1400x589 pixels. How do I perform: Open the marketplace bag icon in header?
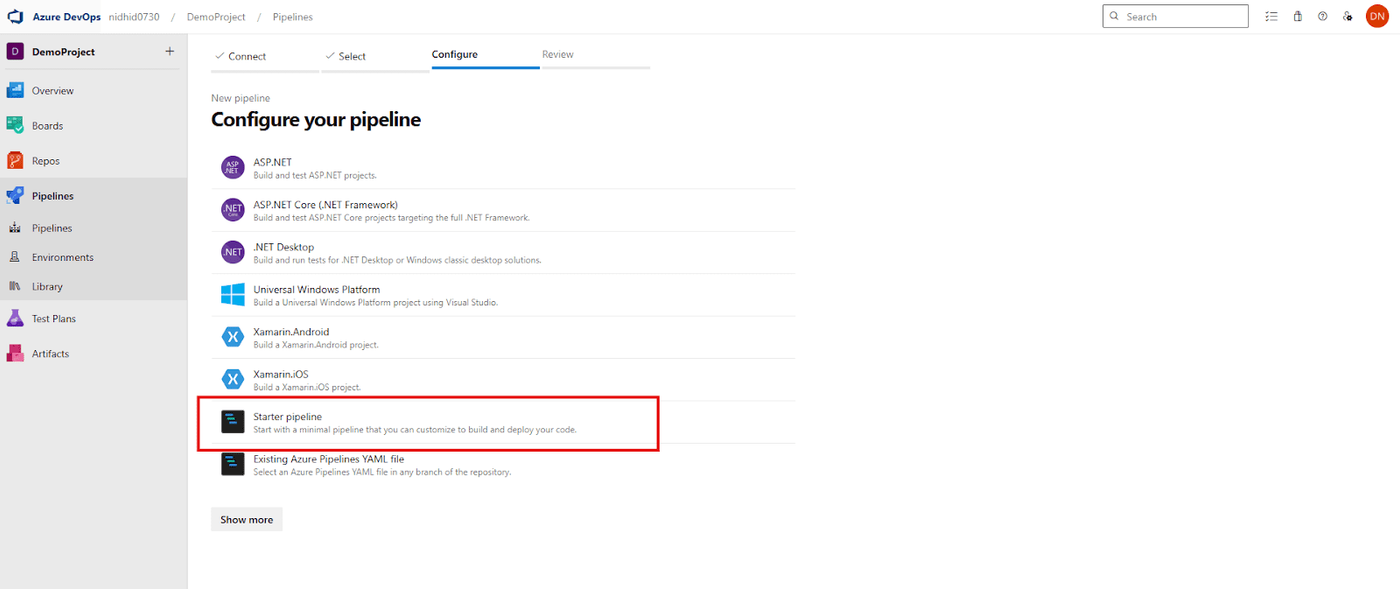pyautogui.click(x=1297, y=16)
